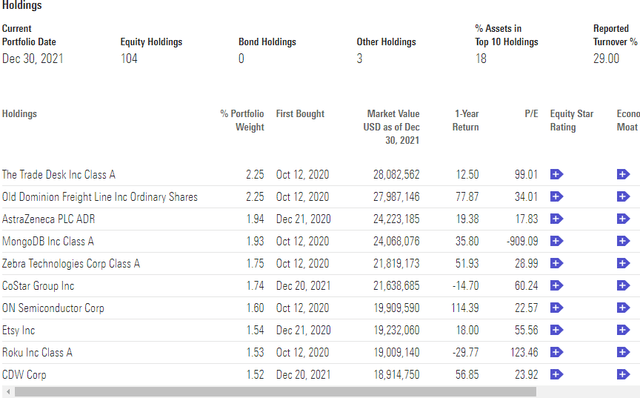Viewport: 640px width, 398px height.
Task: Select the Bond Holdings value 0
Action: tap(241, 59)
